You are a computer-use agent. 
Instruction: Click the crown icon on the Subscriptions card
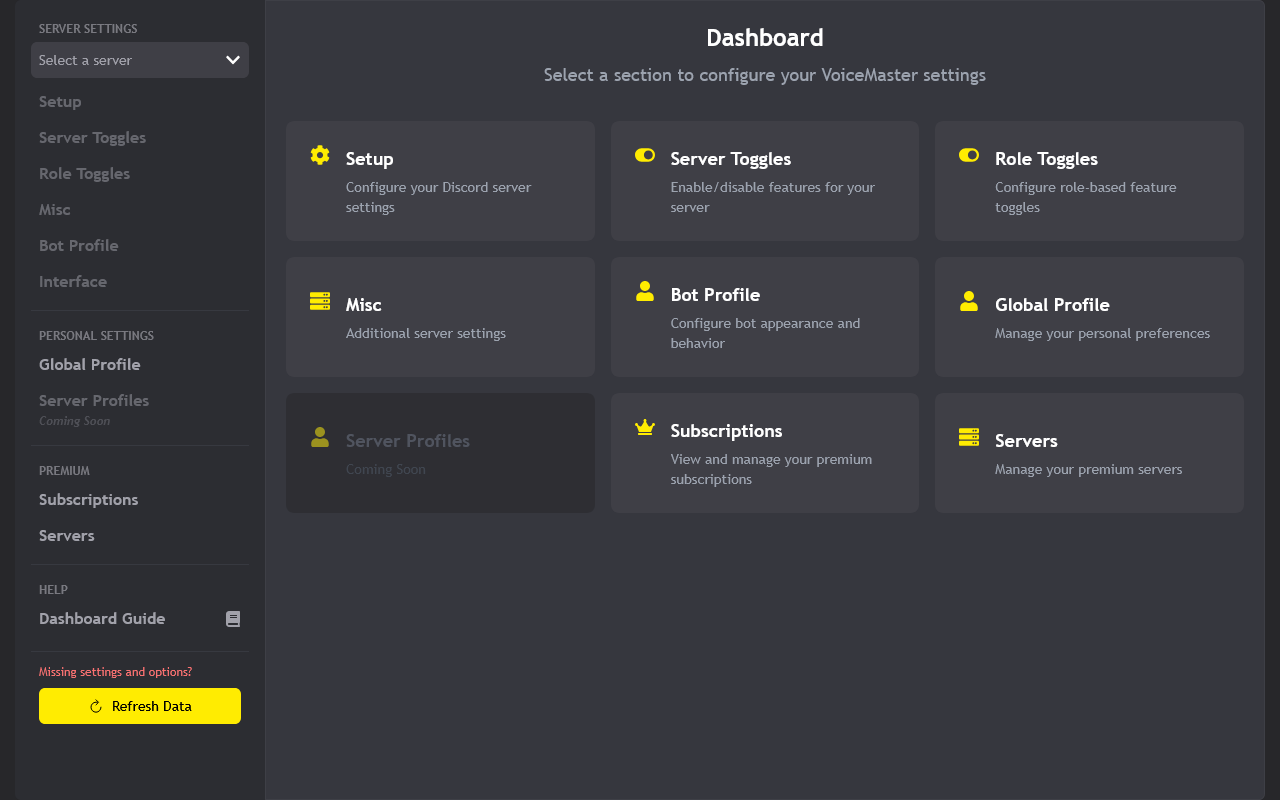pos(643,427)
